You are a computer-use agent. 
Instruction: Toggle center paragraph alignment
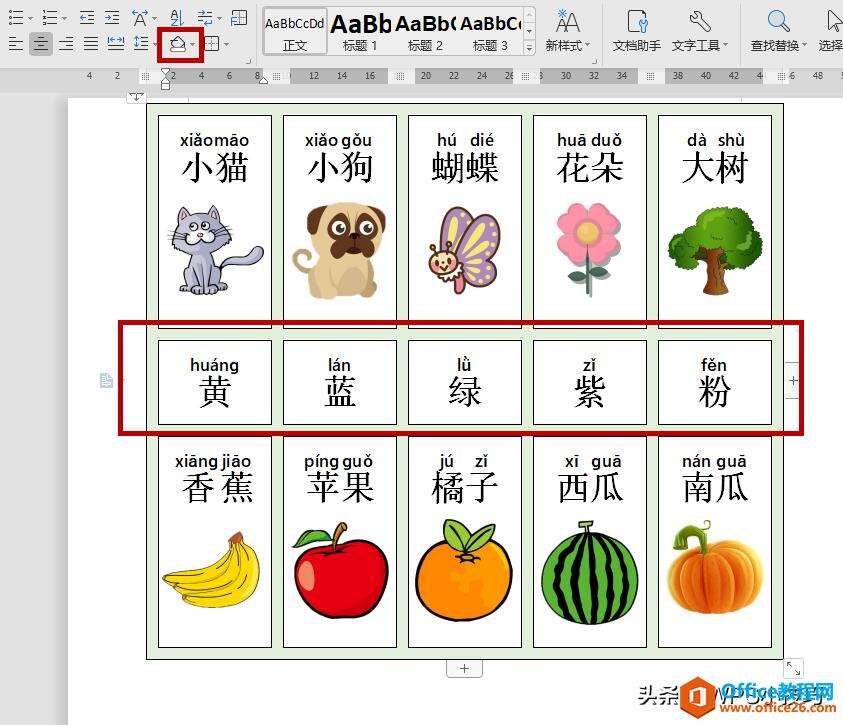40,43
